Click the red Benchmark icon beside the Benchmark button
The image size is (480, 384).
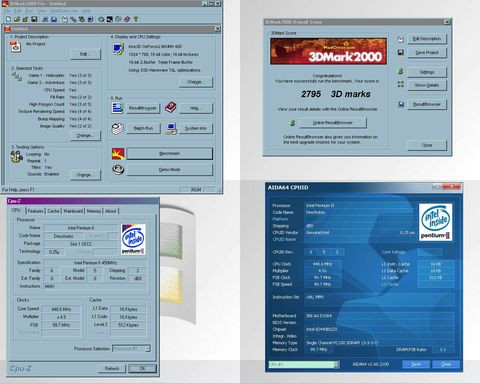(x=118, y=154)
